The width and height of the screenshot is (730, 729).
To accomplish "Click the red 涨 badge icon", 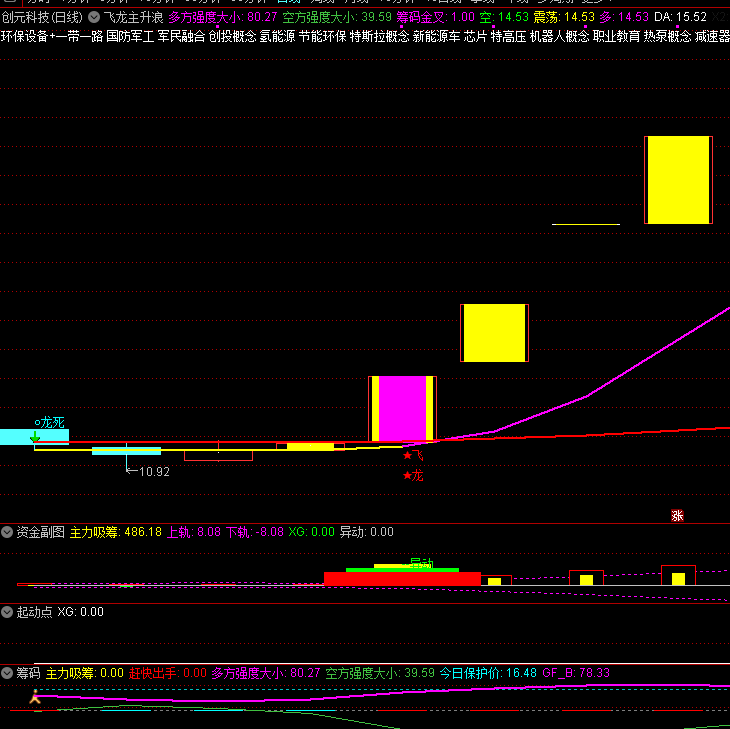I will pyautogui.click(x=677, y=516).
